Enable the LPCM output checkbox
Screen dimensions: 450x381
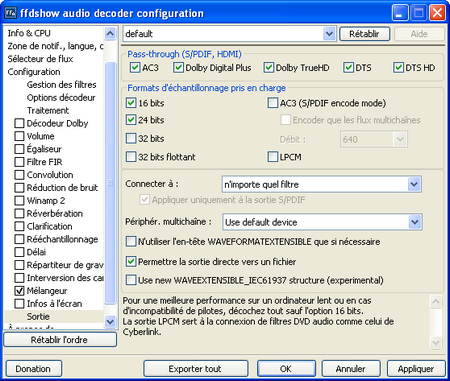pyautogui.click(x=273, y=157)
